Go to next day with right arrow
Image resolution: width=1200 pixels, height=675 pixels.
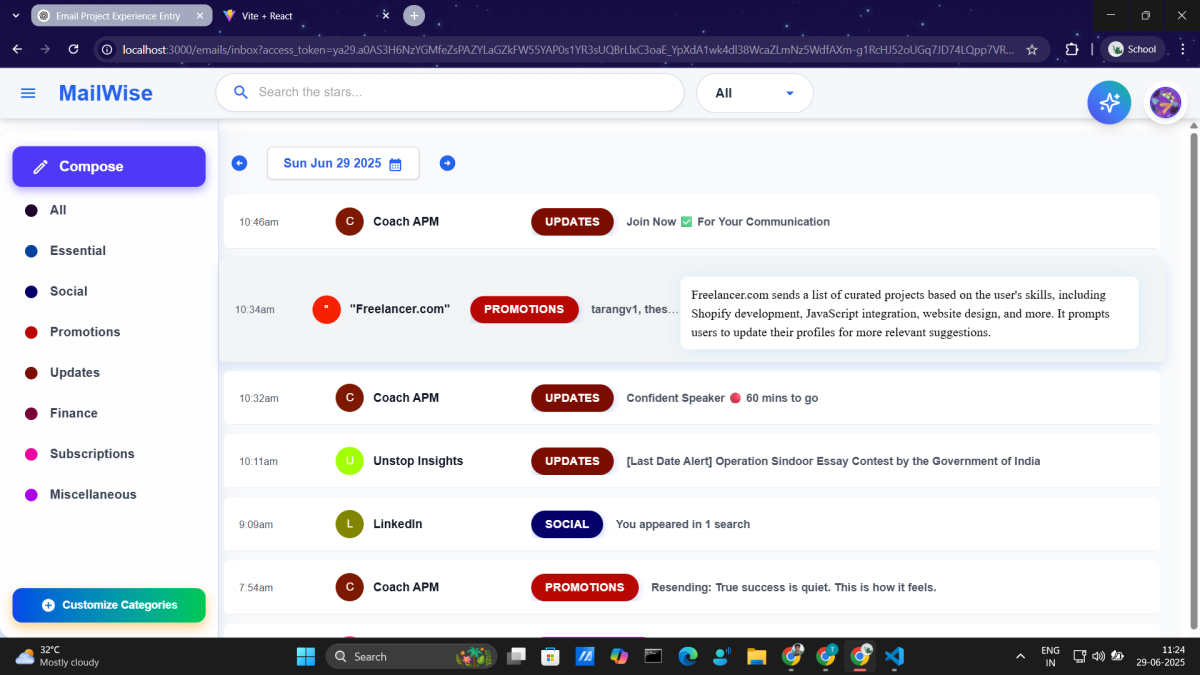447,163
